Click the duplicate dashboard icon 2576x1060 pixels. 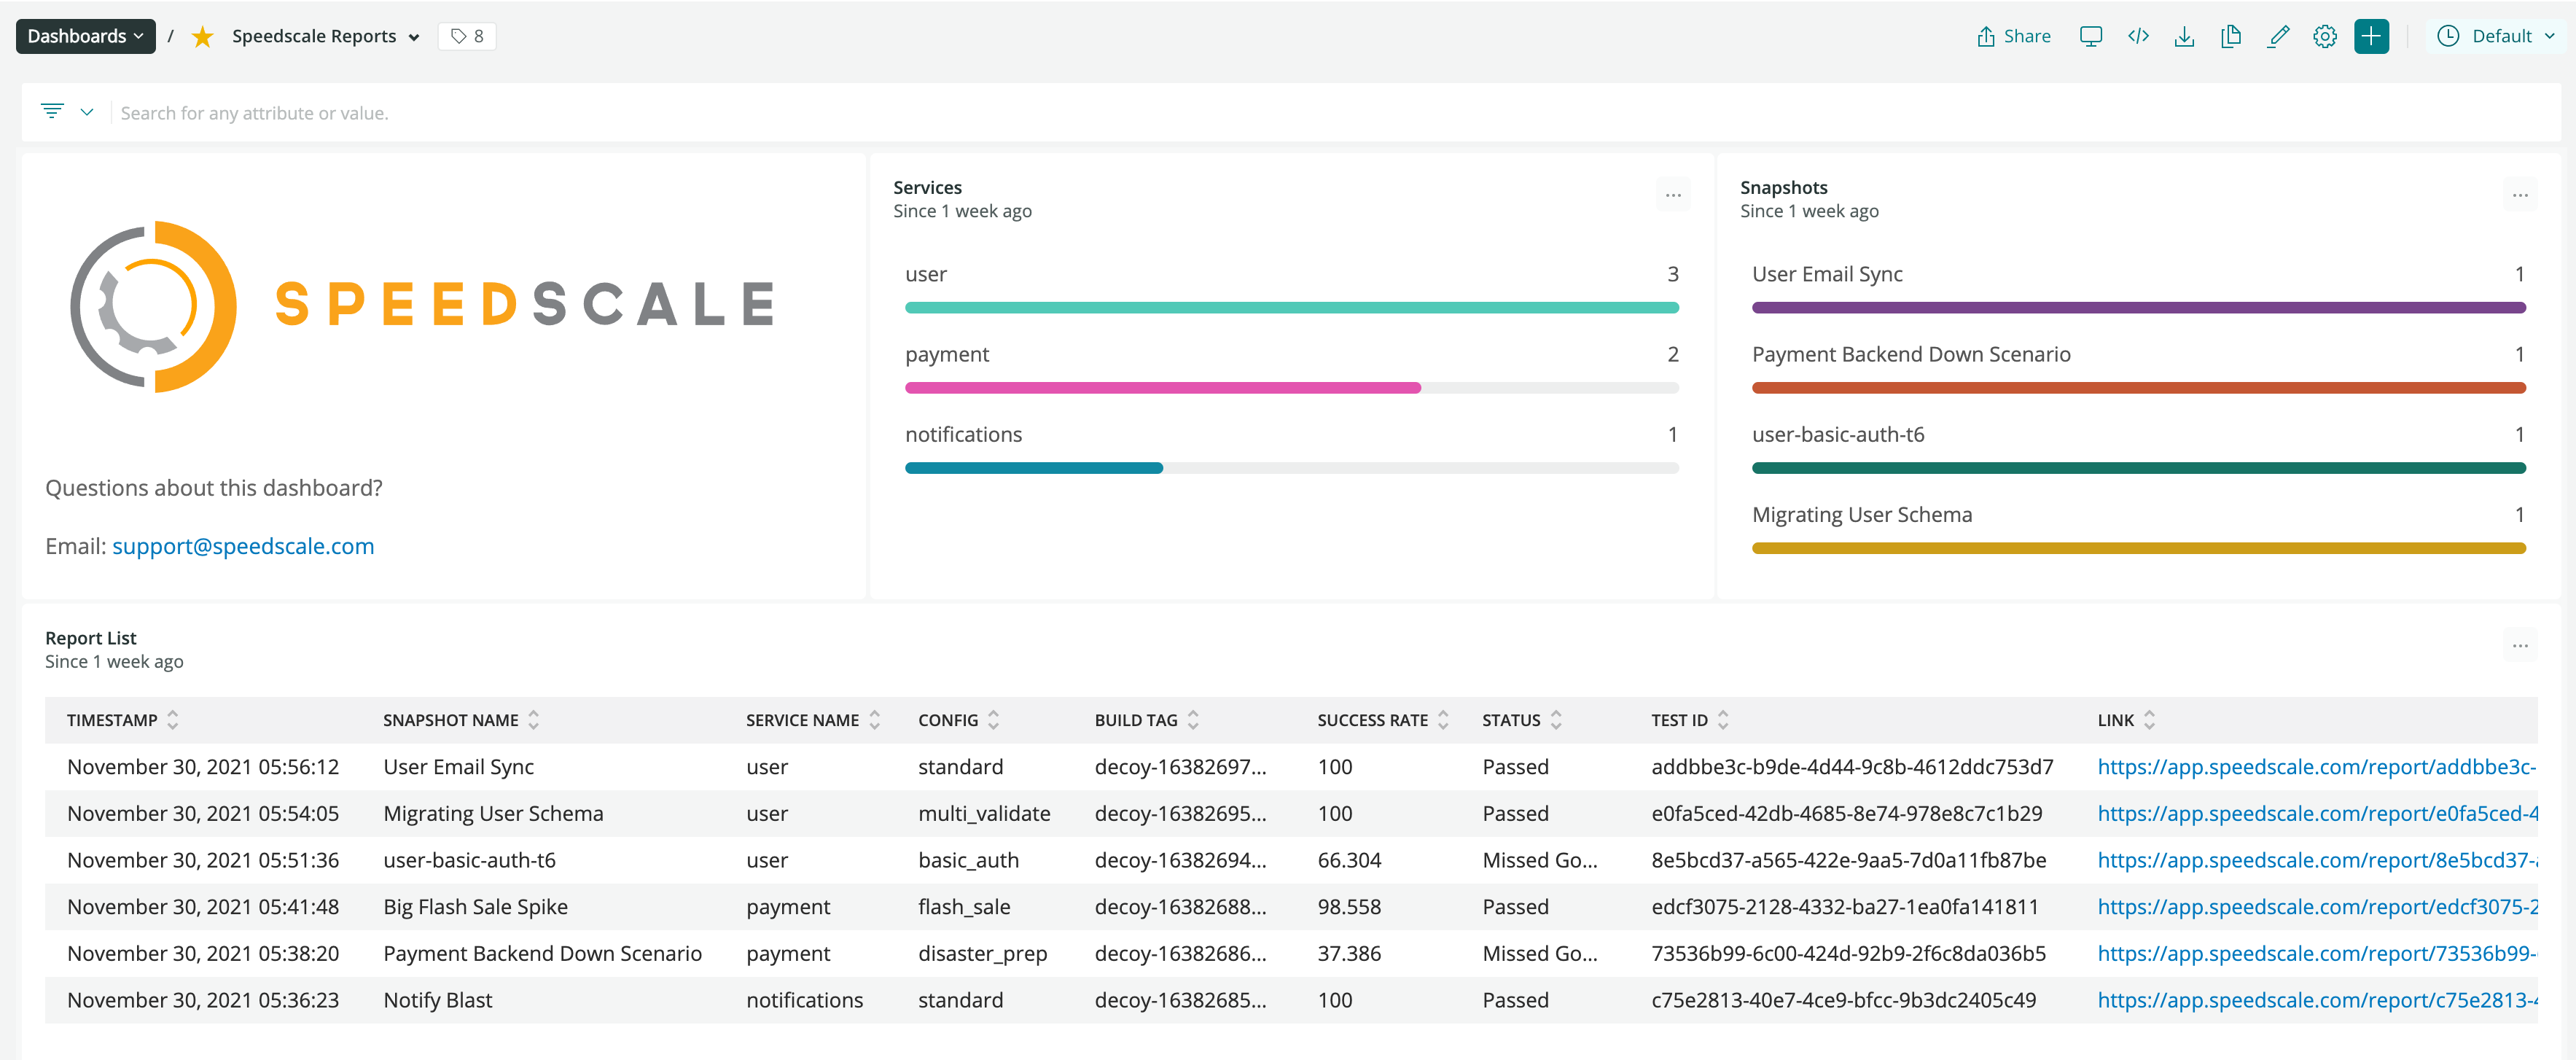tap(2231, 37)
